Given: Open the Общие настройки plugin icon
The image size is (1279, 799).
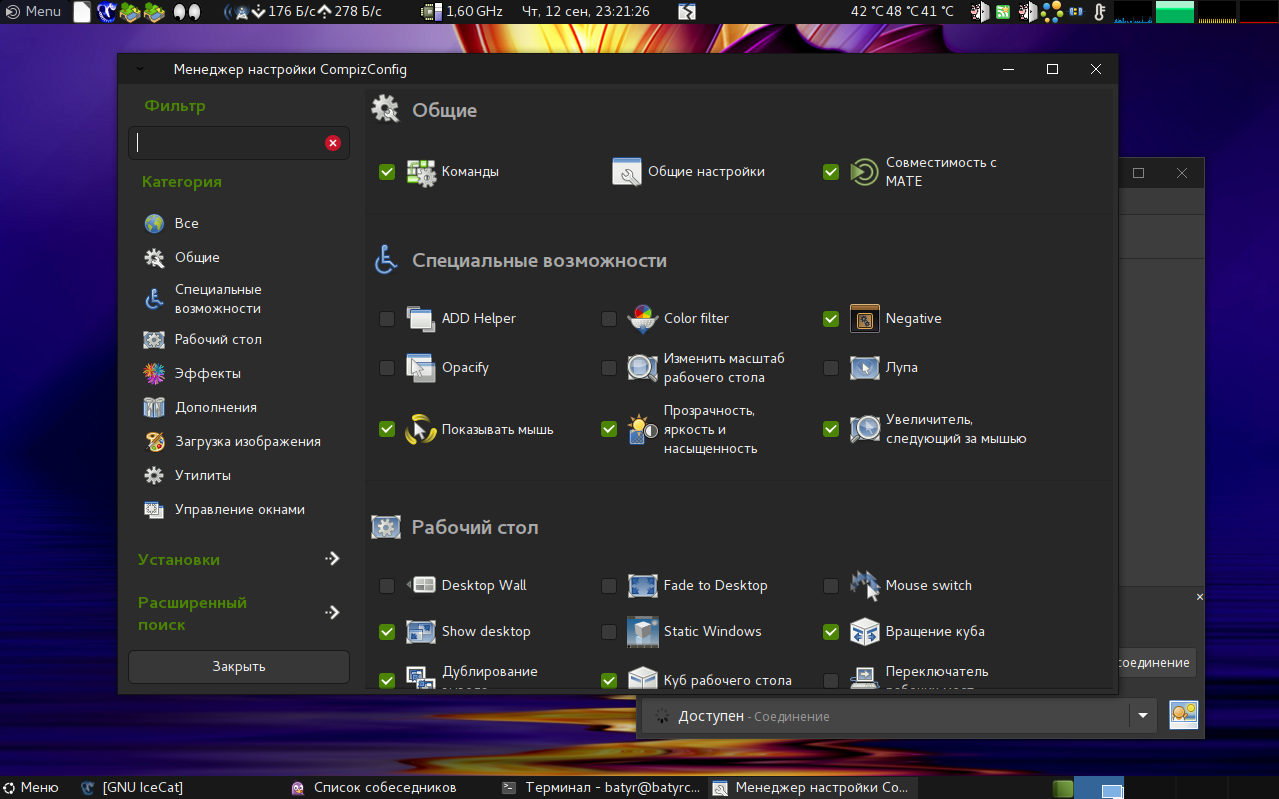Looking at the screenshot, I should pos(627,172).
